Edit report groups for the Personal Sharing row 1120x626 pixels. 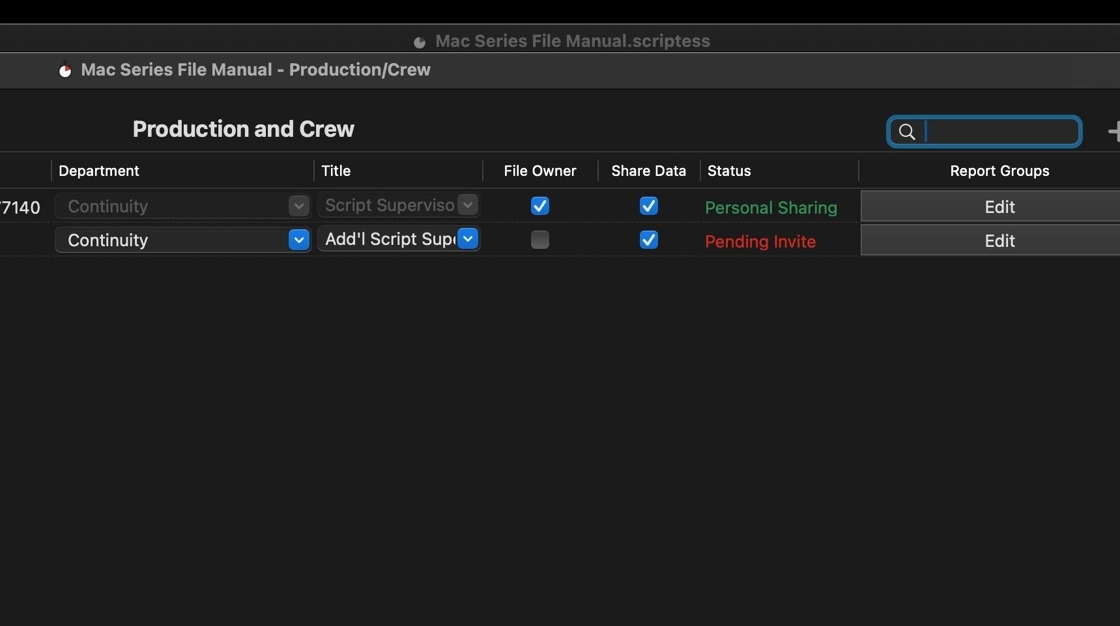coord(999,207)
